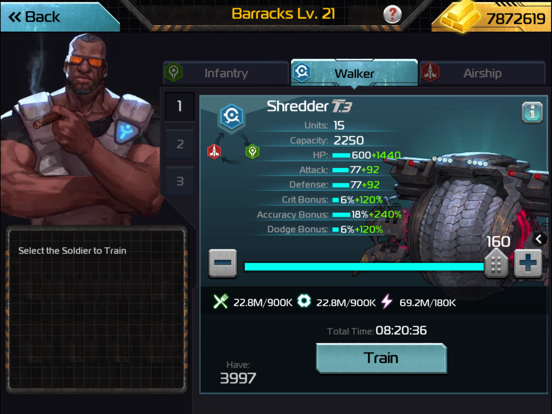Image resolution: width=552 pixels, height=414 pixels.
Task: Switch to the Infantry tab
Action: tap(226, 73)
